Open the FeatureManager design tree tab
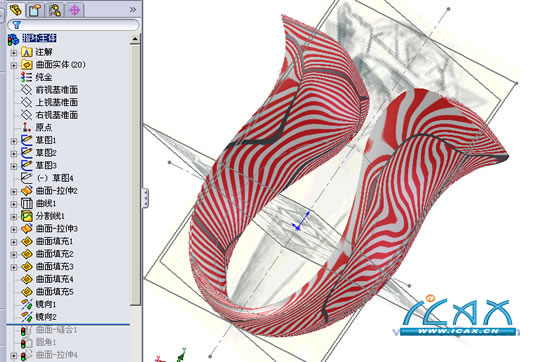This screenshot has height=362, width=550. point(16,10)
